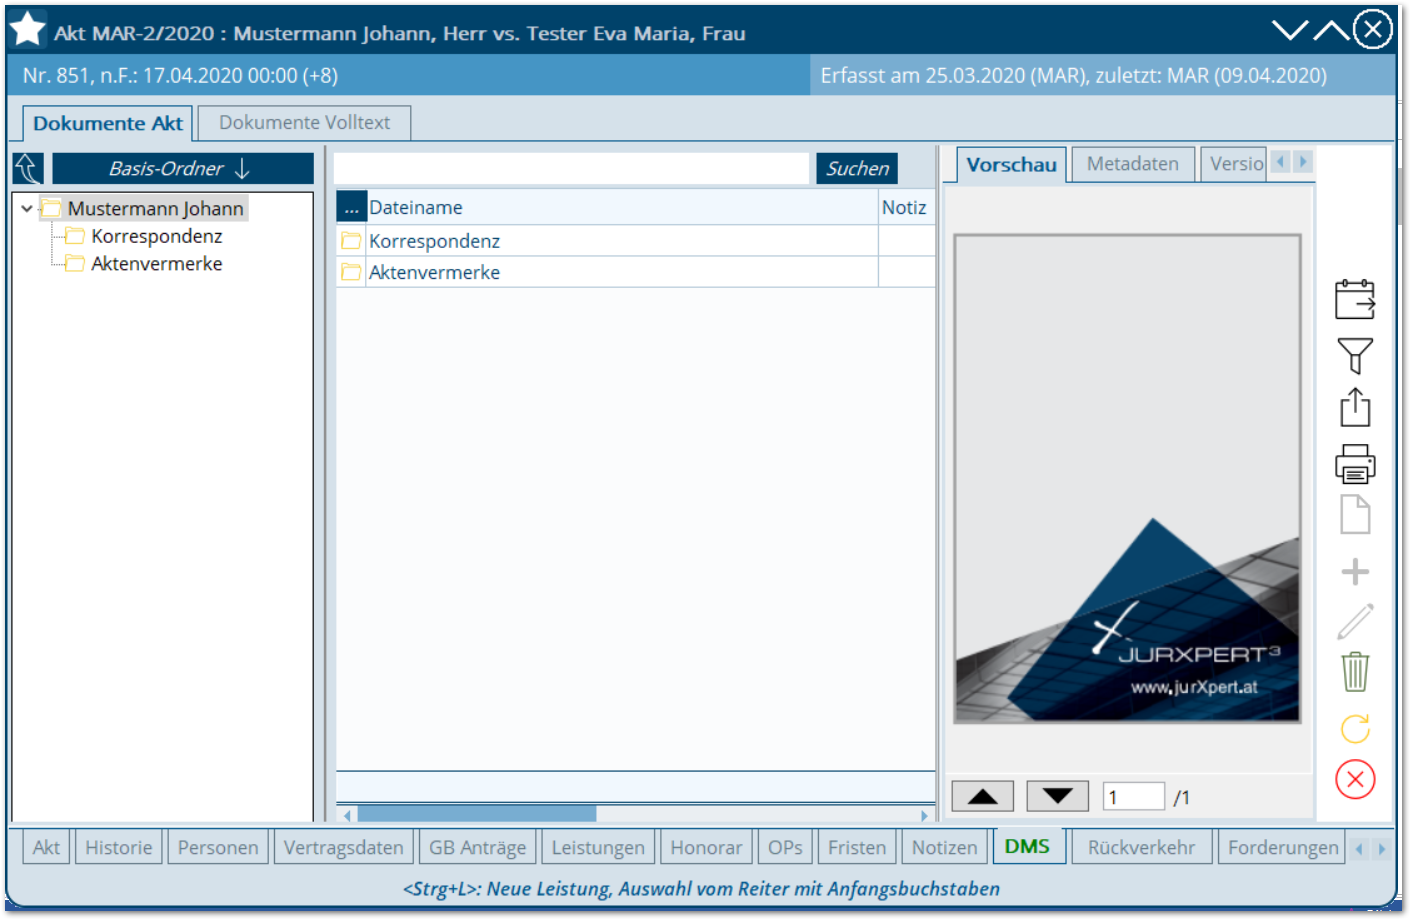Open the GB Anträge tab
1411x920 pixels.
pyautogui.click(x=477, y=847)
